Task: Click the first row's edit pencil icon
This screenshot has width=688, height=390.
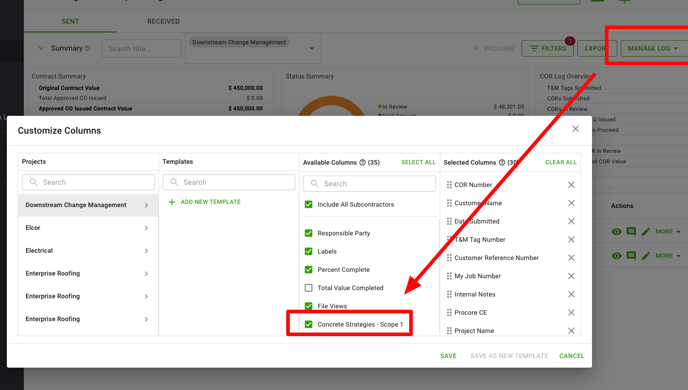Action: (x=645, y=232)
